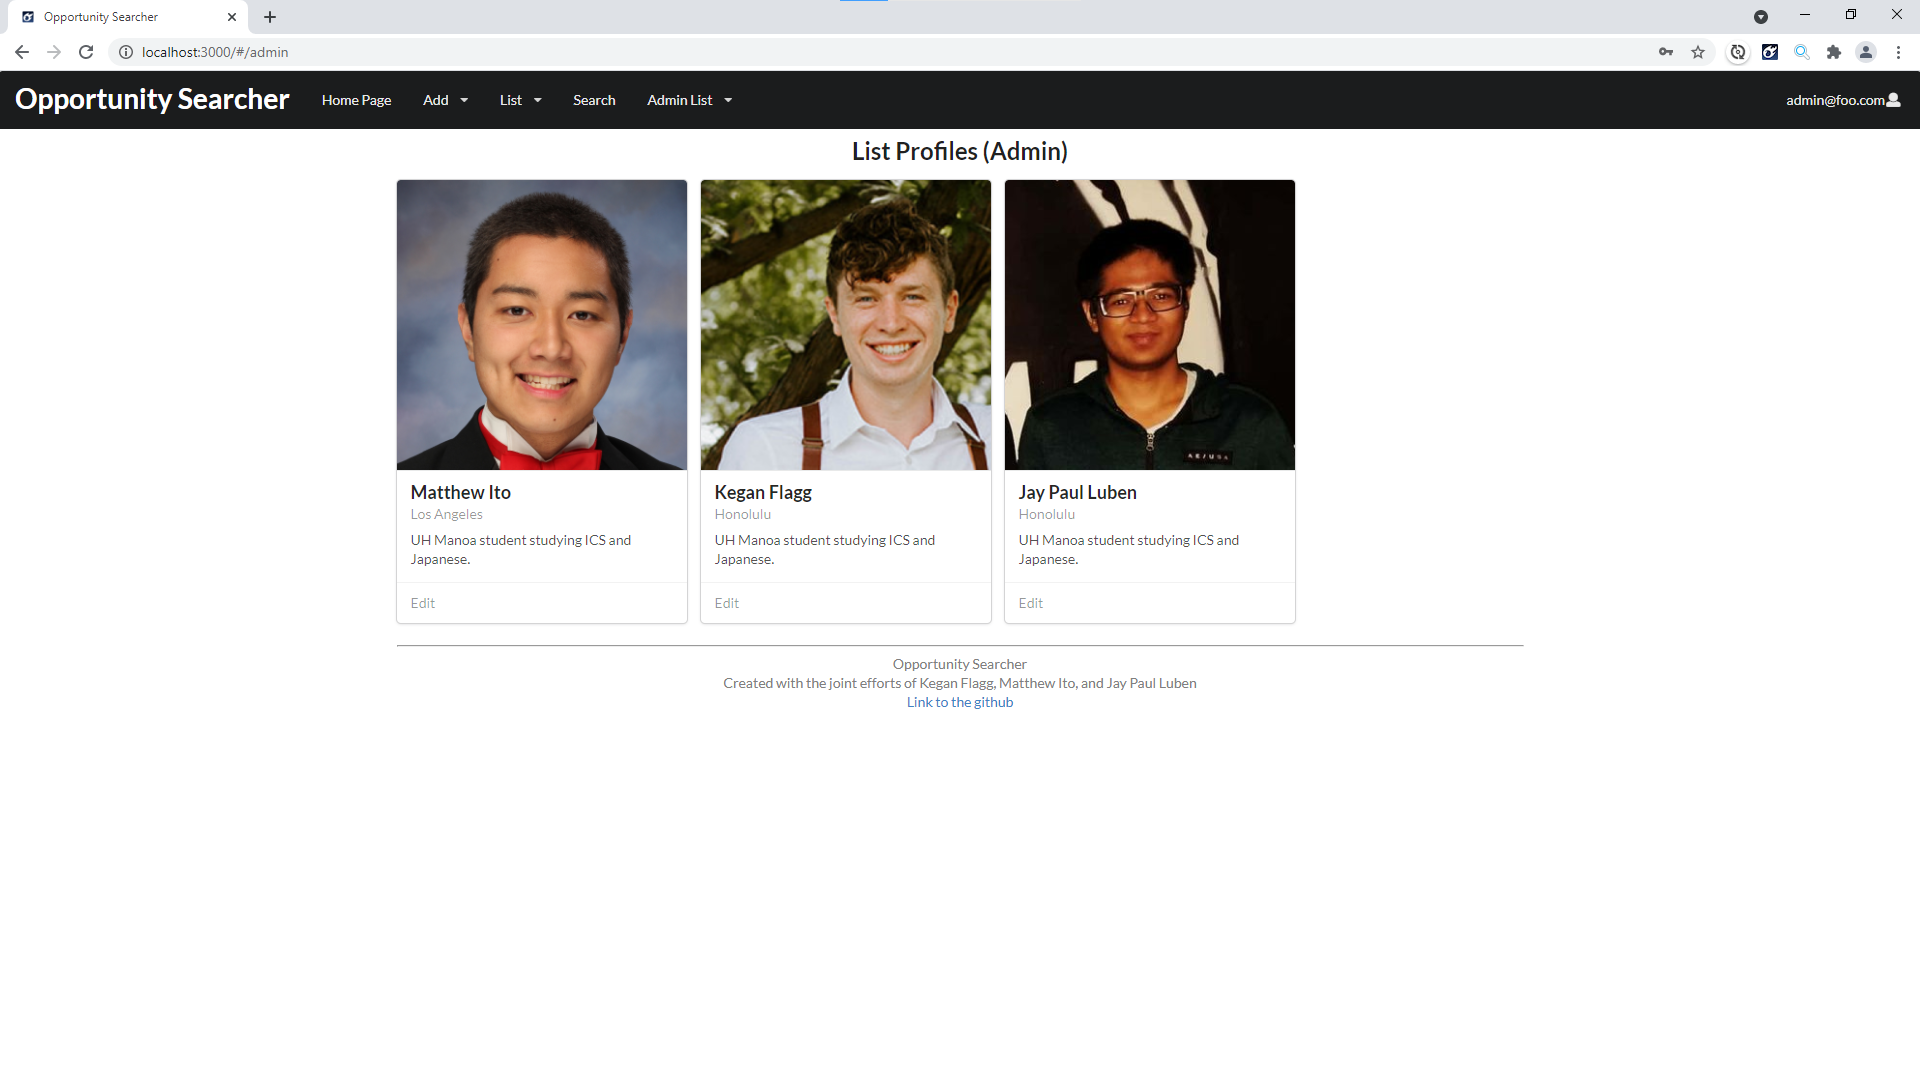The width and height of the screenshot is (1920, 1080).
Task: Edit Kegan Flagg's profile
Action: (727, 603)
